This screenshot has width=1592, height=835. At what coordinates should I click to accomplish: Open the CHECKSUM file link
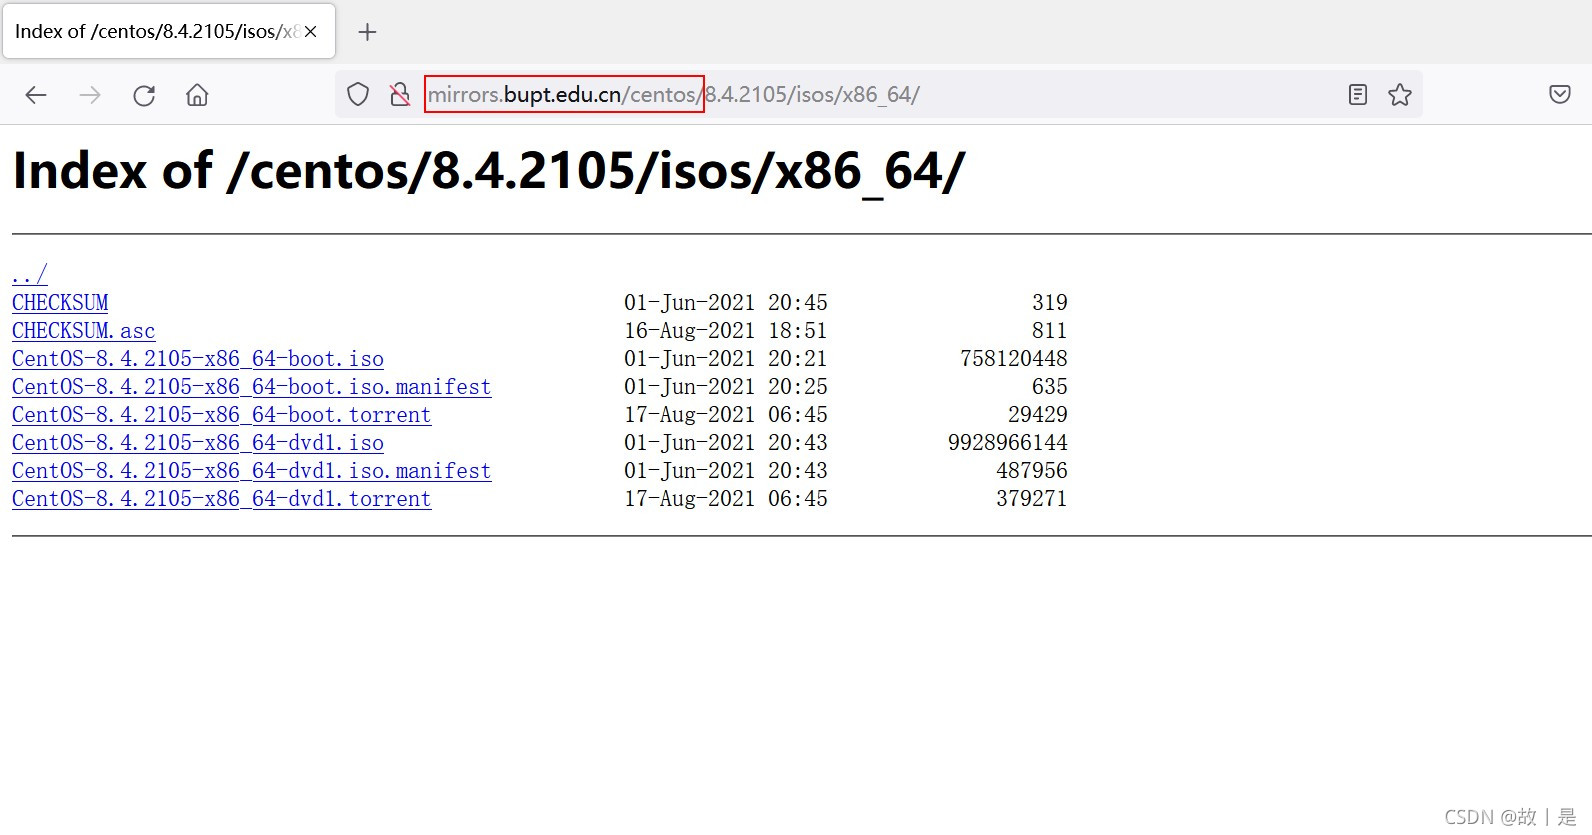coord(60,302)
